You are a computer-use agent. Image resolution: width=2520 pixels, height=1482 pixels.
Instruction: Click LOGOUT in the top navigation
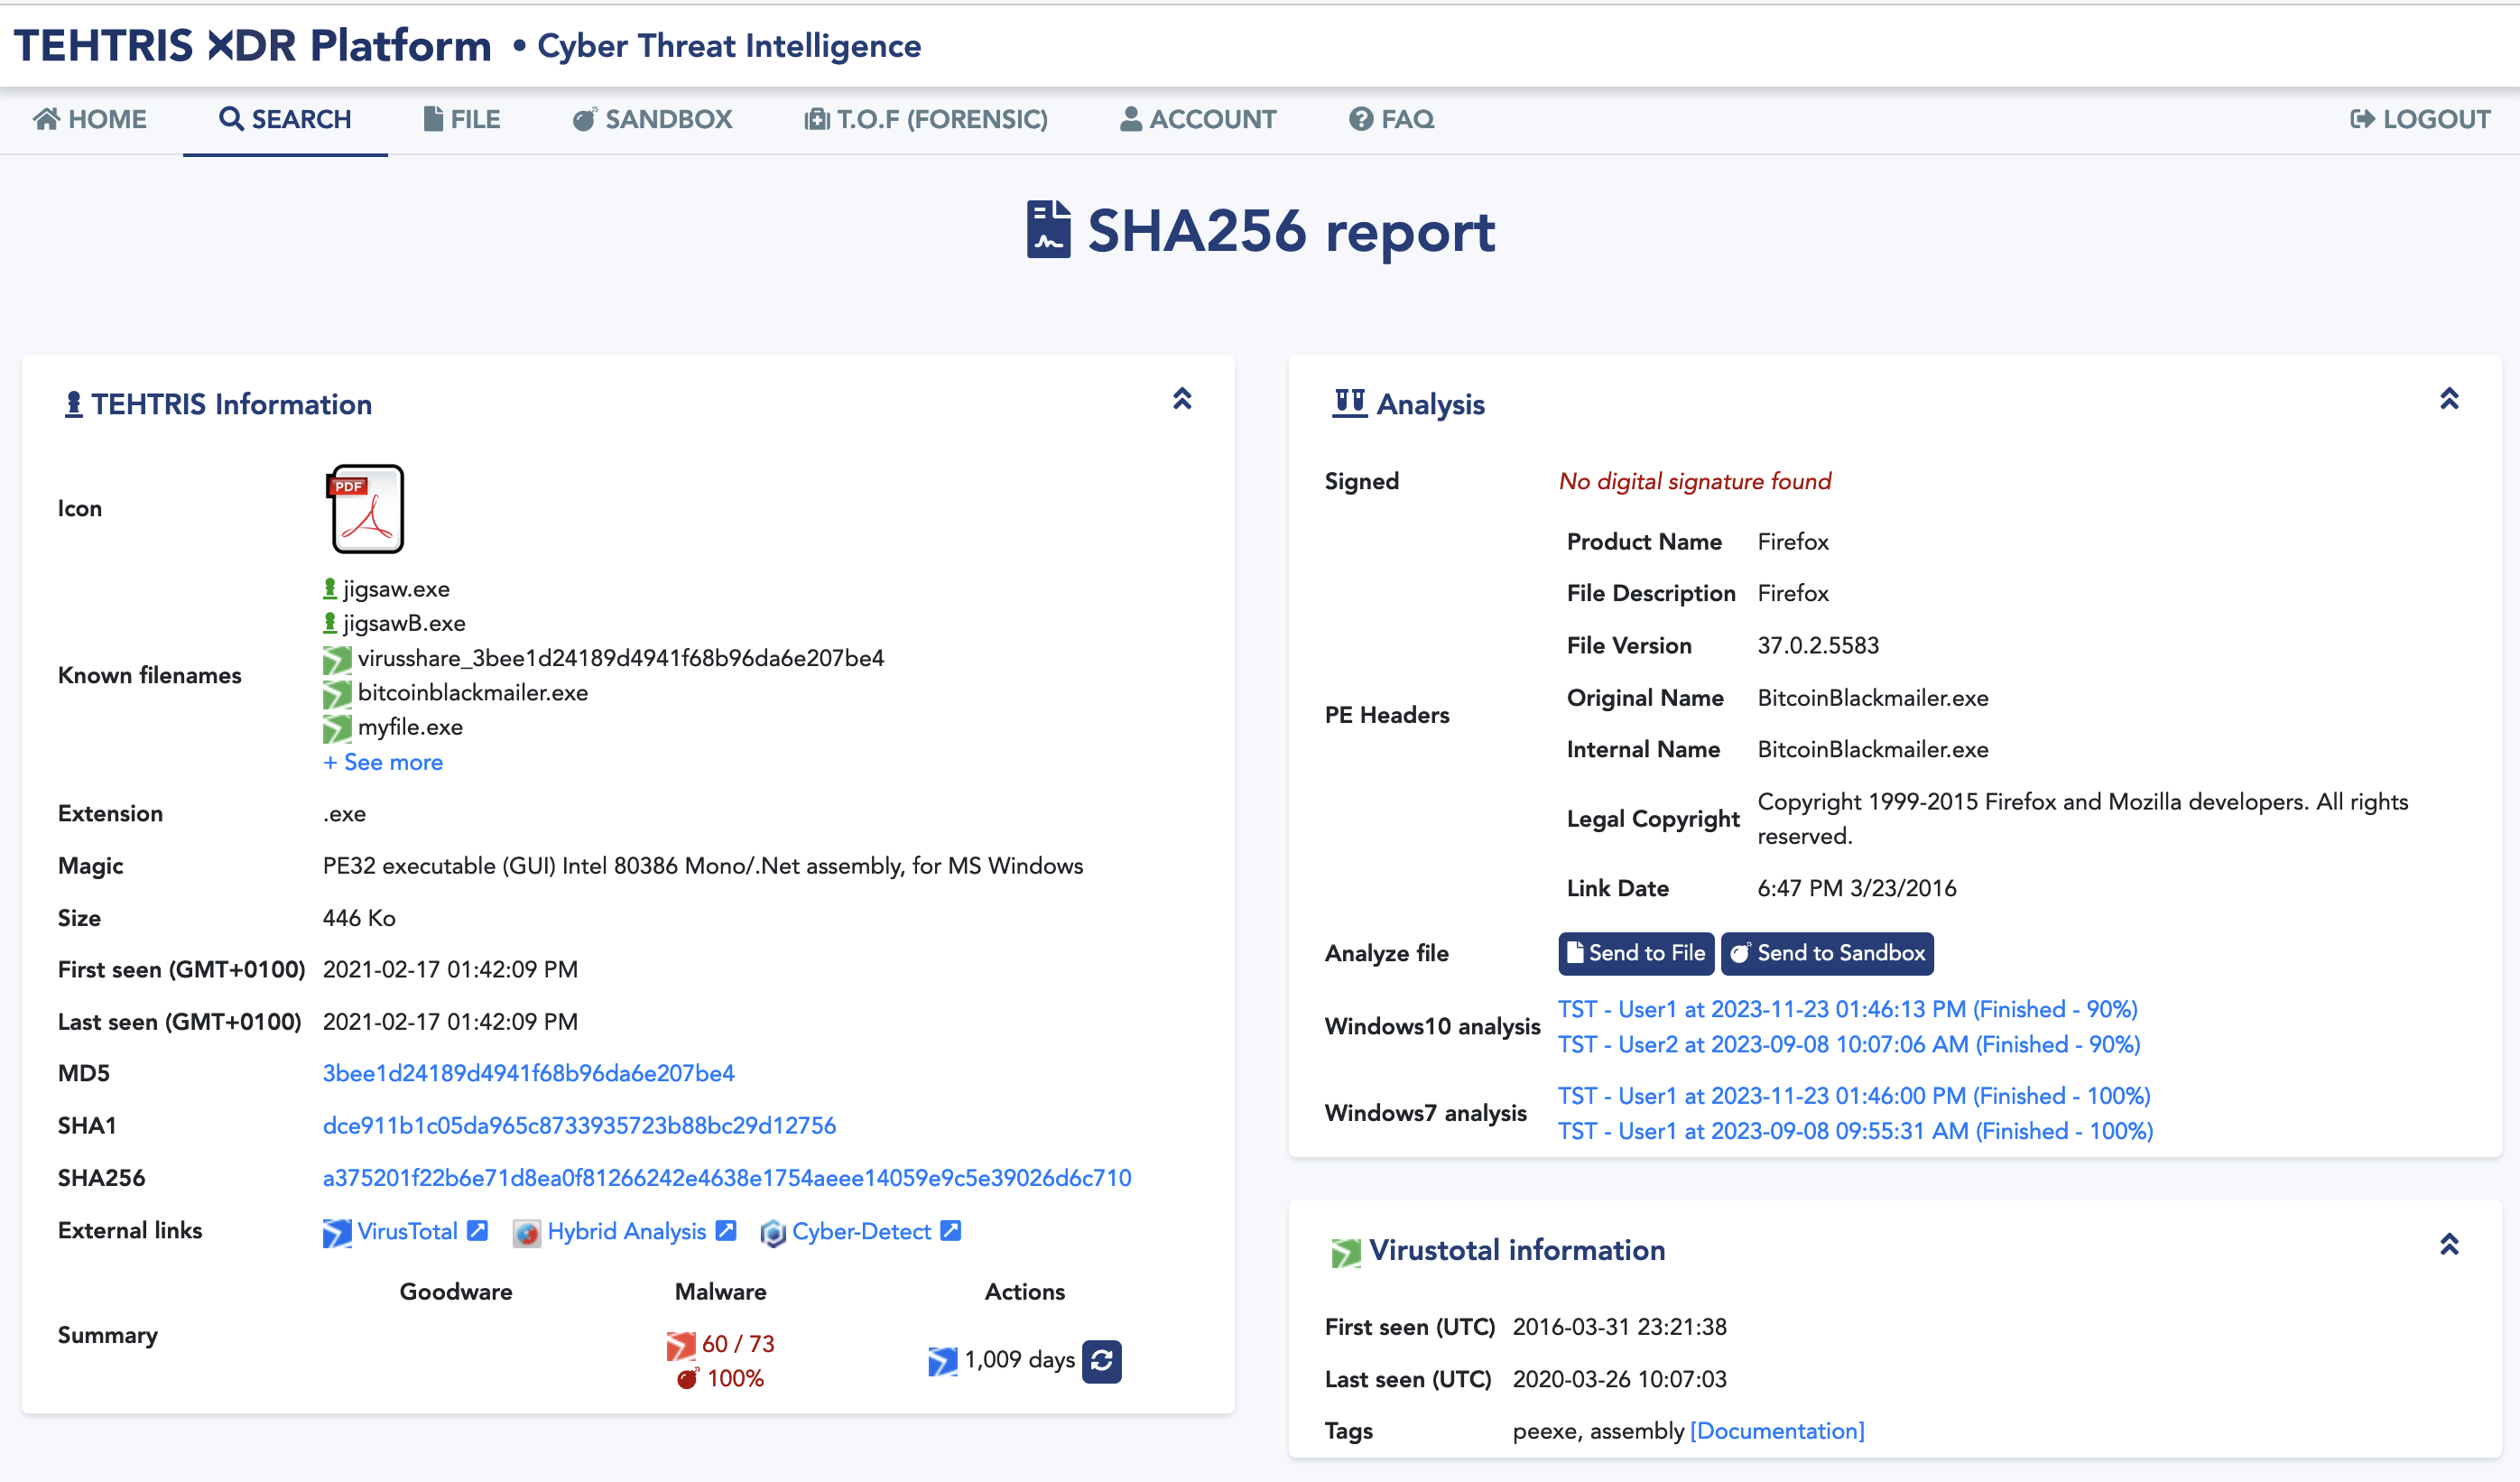click(2420, 119)
